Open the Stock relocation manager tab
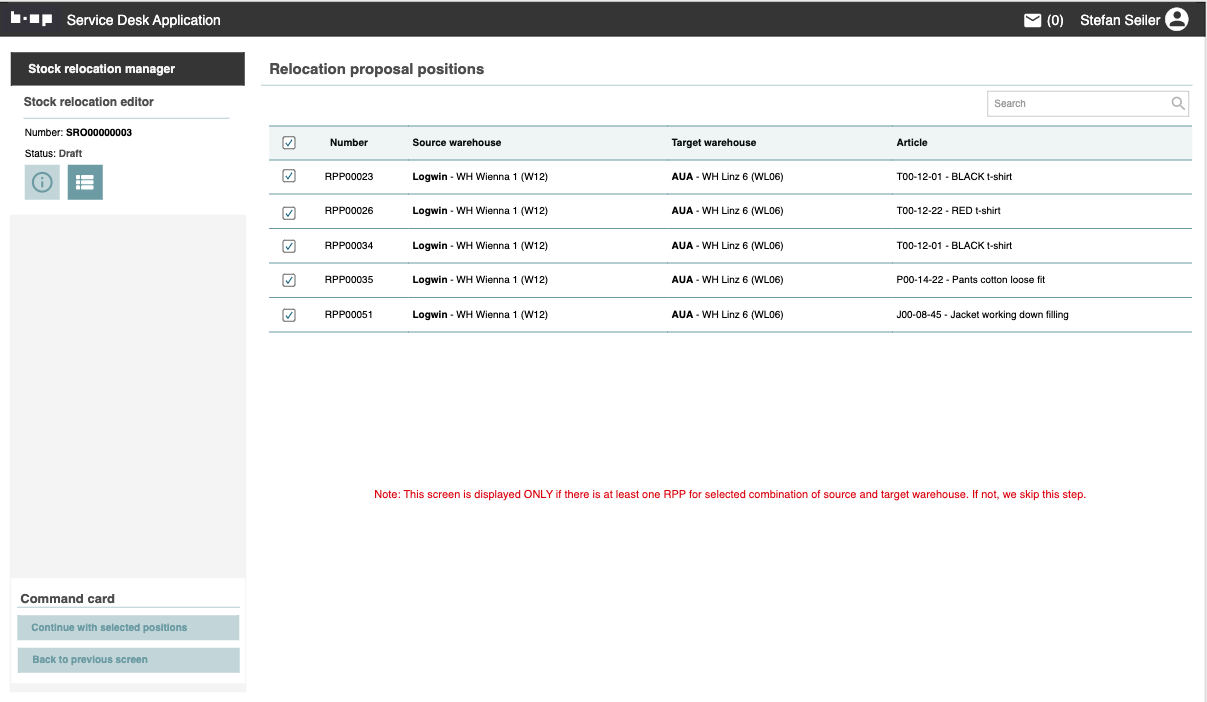 tap(127, 69)
